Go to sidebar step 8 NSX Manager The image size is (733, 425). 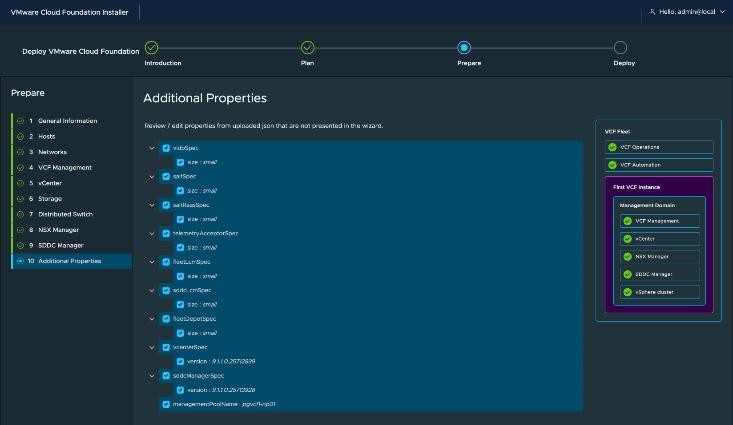click(72, 230)
